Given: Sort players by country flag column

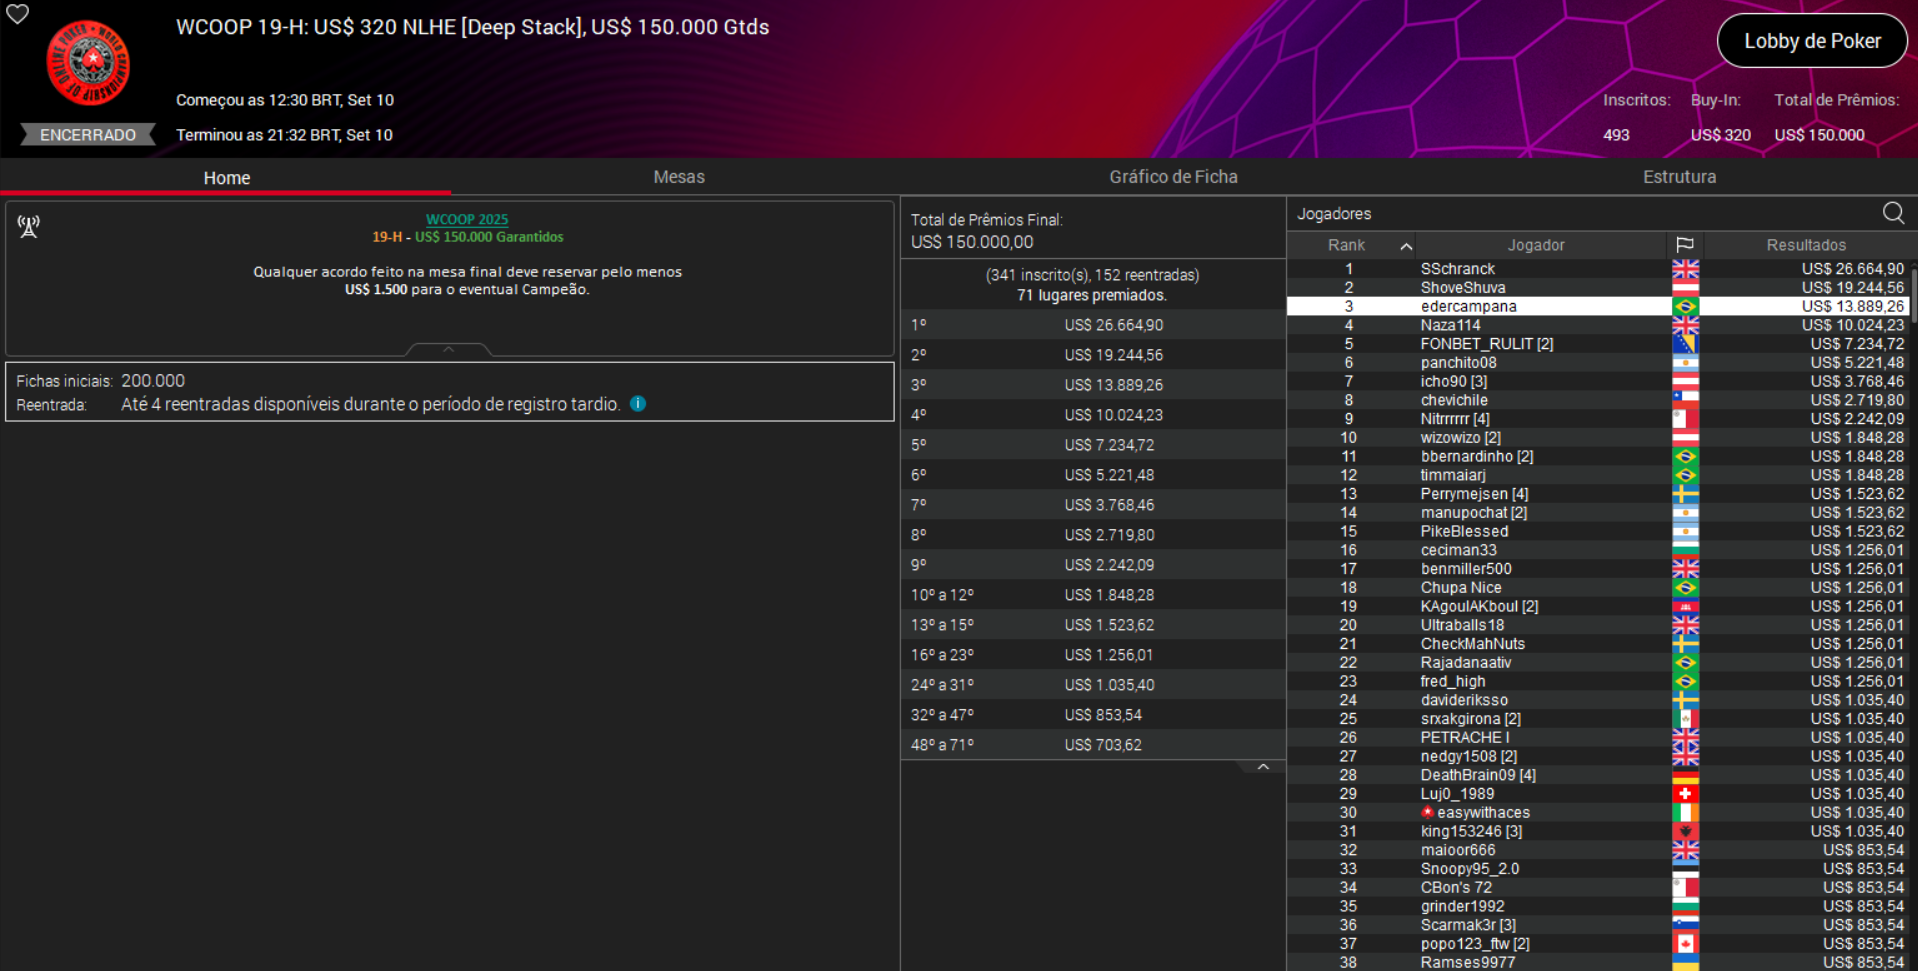Looking at the screenshot, I should tap(1685, 245).
